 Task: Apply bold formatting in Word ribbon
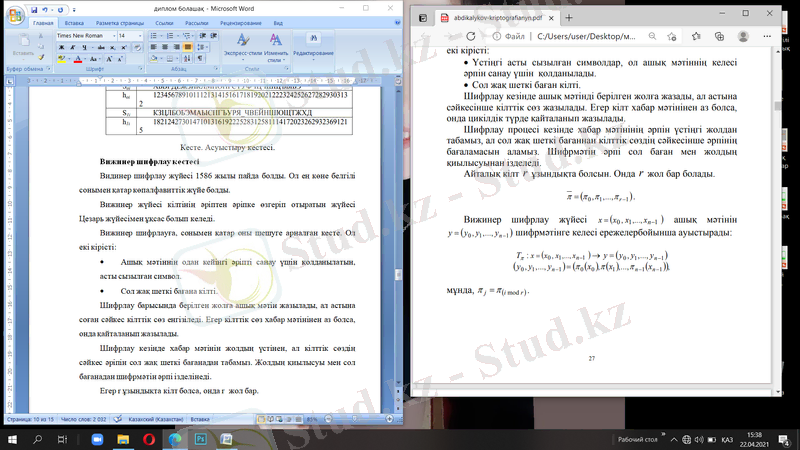point(60,48)
